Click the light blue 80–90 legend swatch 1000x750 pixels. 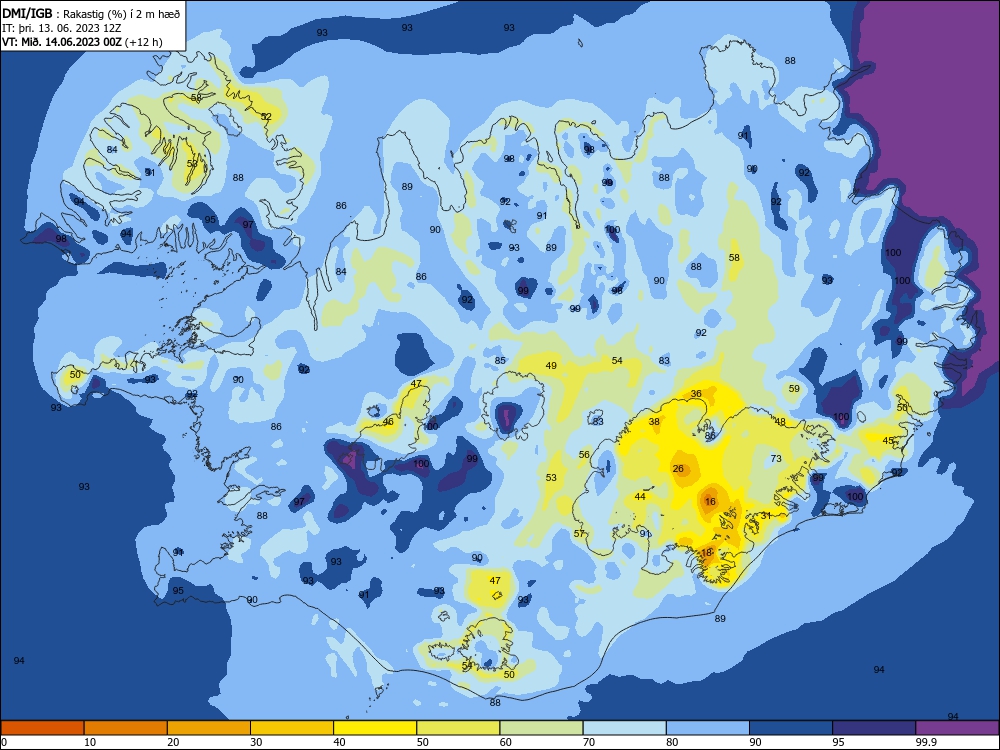click(708, 728)
